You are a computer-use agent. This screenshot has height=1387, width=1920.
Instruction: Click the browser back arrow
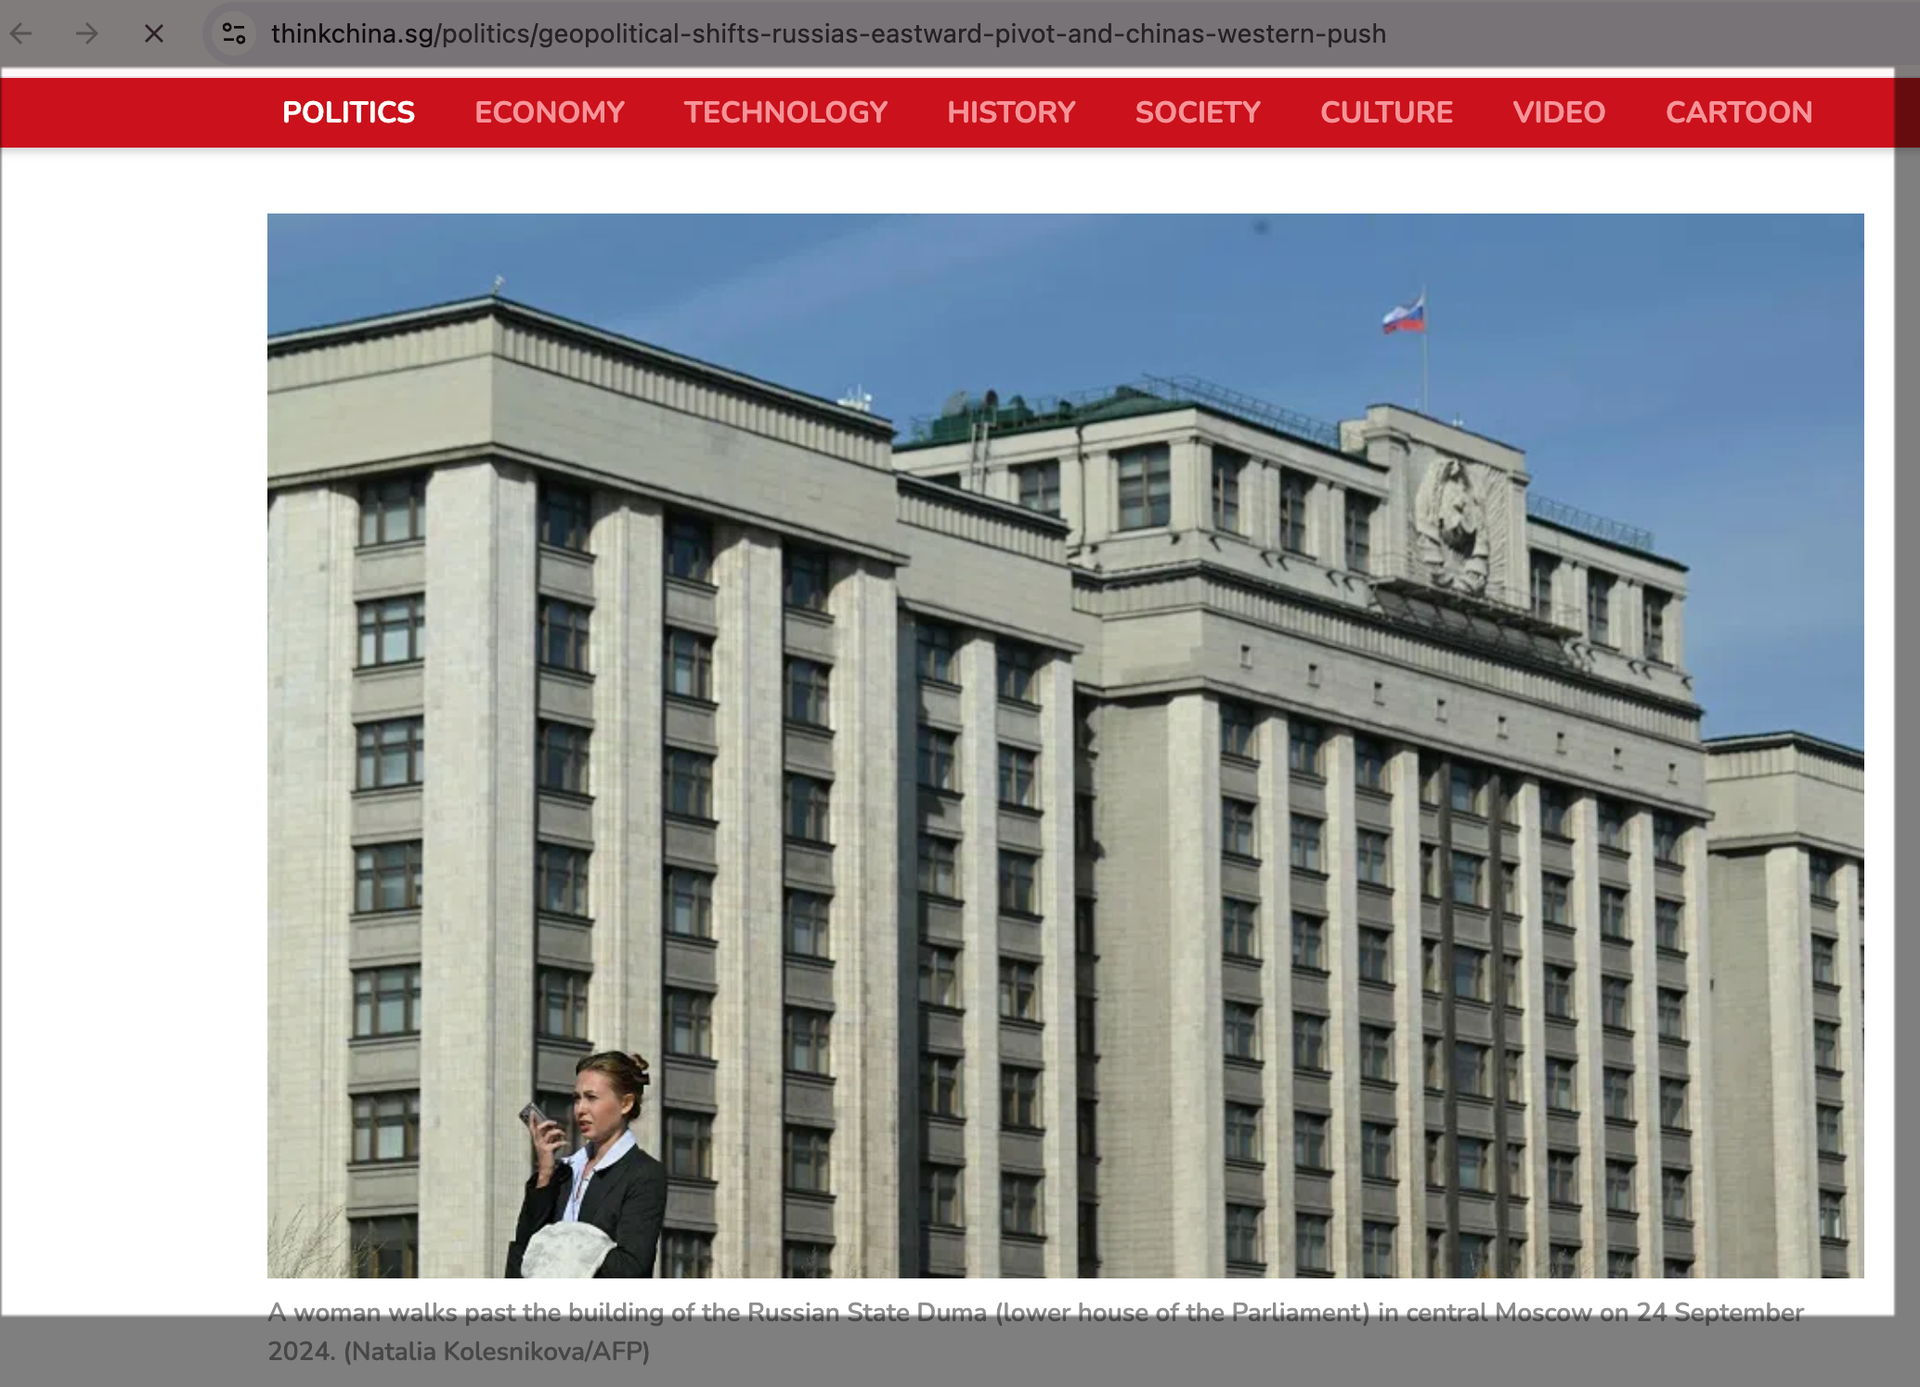21,34
